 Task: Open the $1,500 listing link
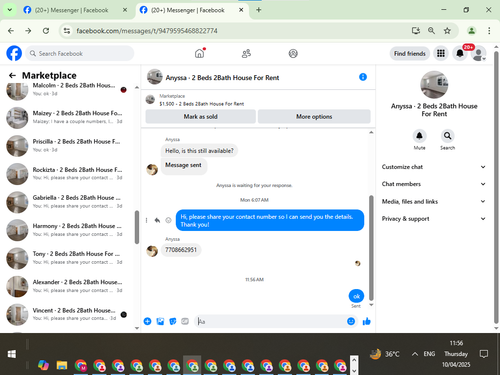202,104
